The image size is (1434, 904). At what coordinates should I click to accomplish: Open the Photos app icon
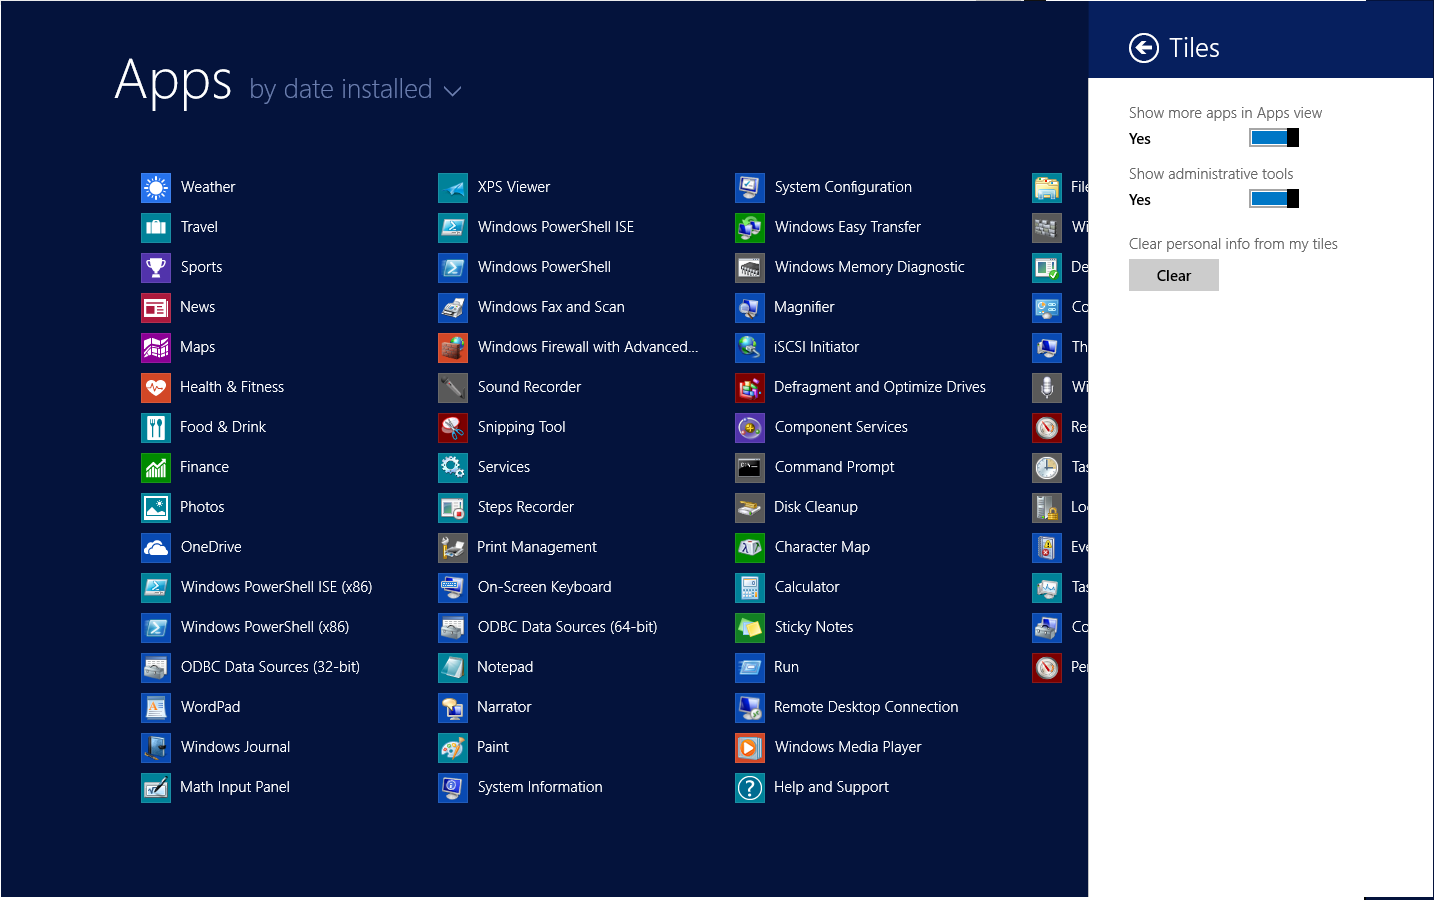click(156, 507)
